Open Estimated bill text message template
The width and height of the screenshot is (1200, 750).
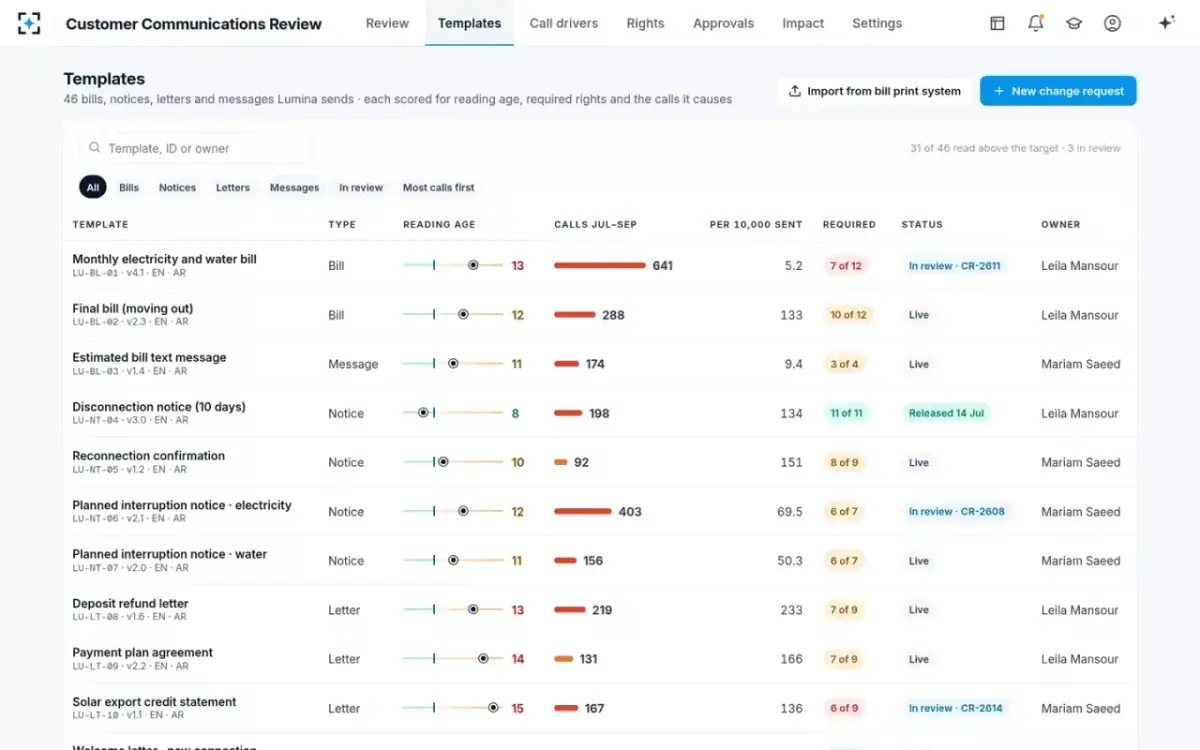click(149, 357)
